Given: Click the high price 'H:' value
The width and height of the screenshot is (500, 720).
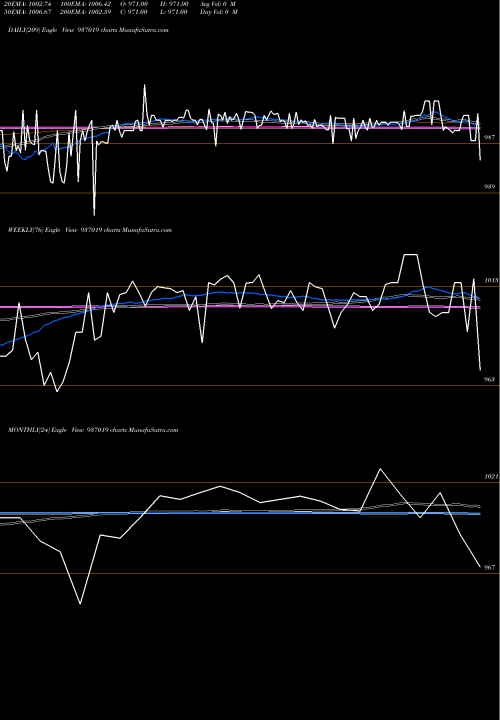Looking at the screenshot, I should 174,4.
